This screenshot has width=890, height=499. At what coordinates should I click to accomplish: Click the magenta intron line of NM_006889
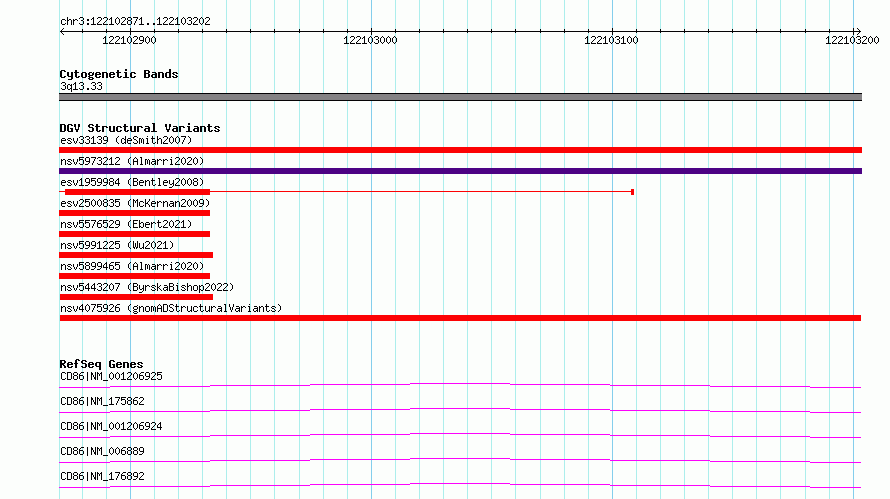click(460, 460)
